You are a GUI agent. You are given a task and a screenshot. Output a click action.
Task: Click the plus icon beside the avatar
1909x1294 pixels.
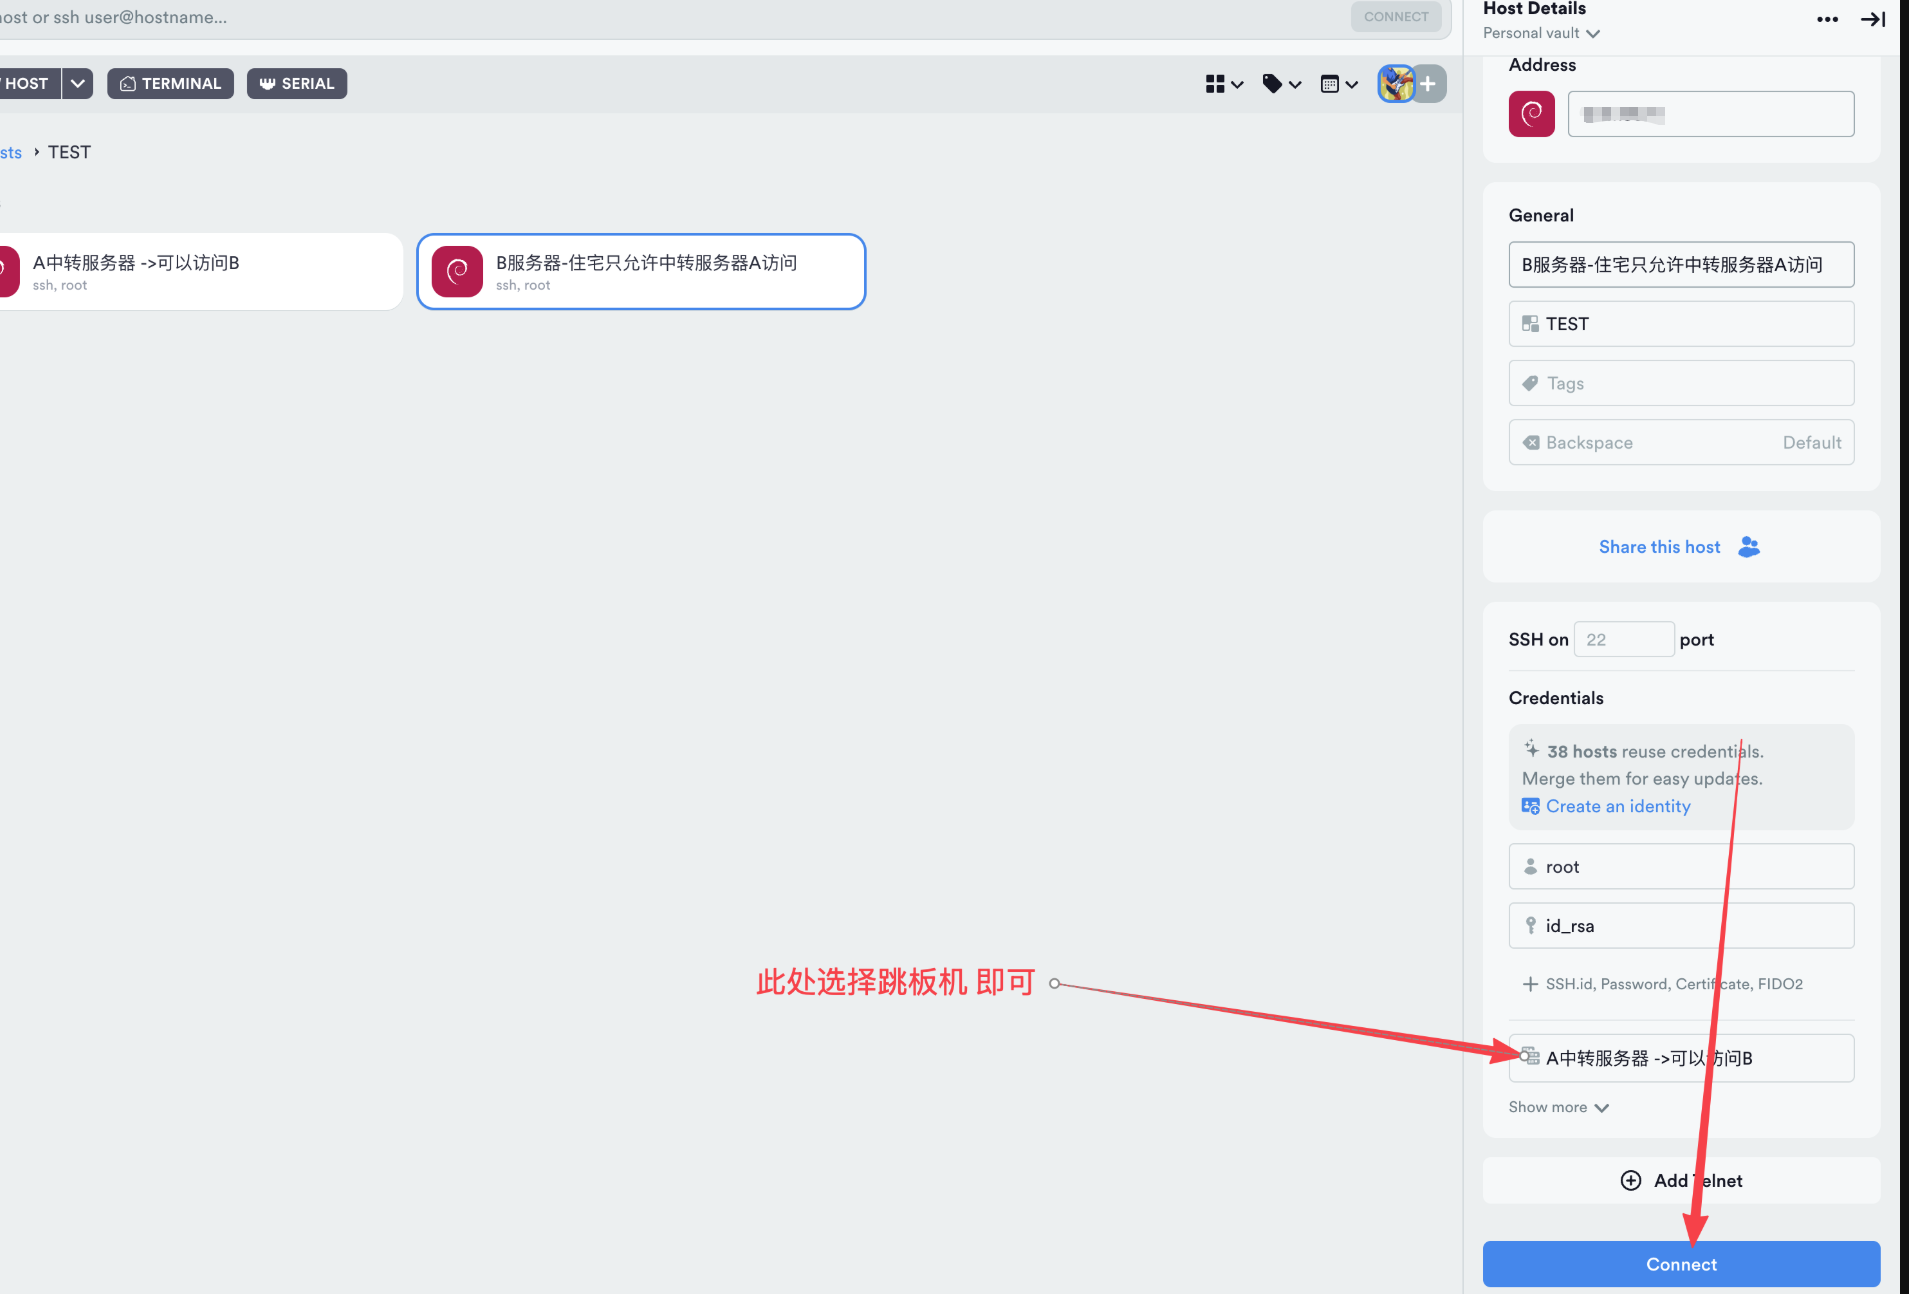pos(1429,84)
